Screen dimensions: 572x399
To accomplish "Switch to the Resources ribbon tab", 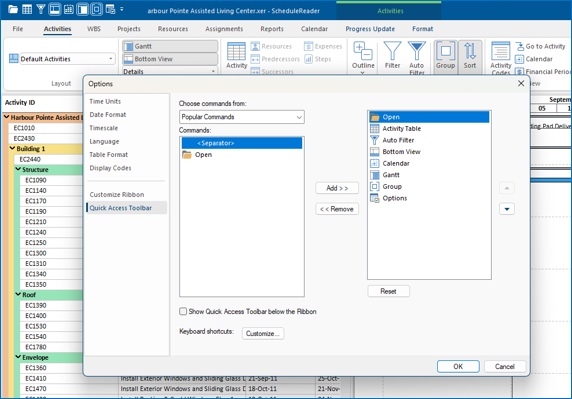I will (x=173, y=29).
